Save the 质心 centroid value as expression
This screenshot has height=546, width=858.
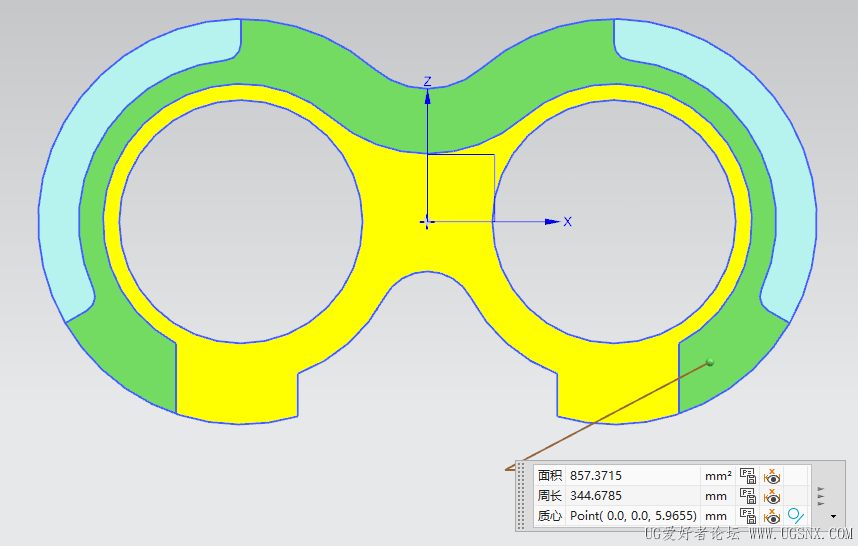(x=747, y=515)
